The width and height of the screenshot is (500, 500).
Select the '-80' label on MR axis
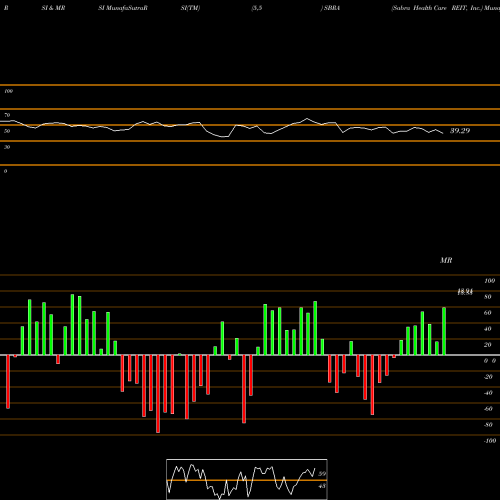coord(488,425)
